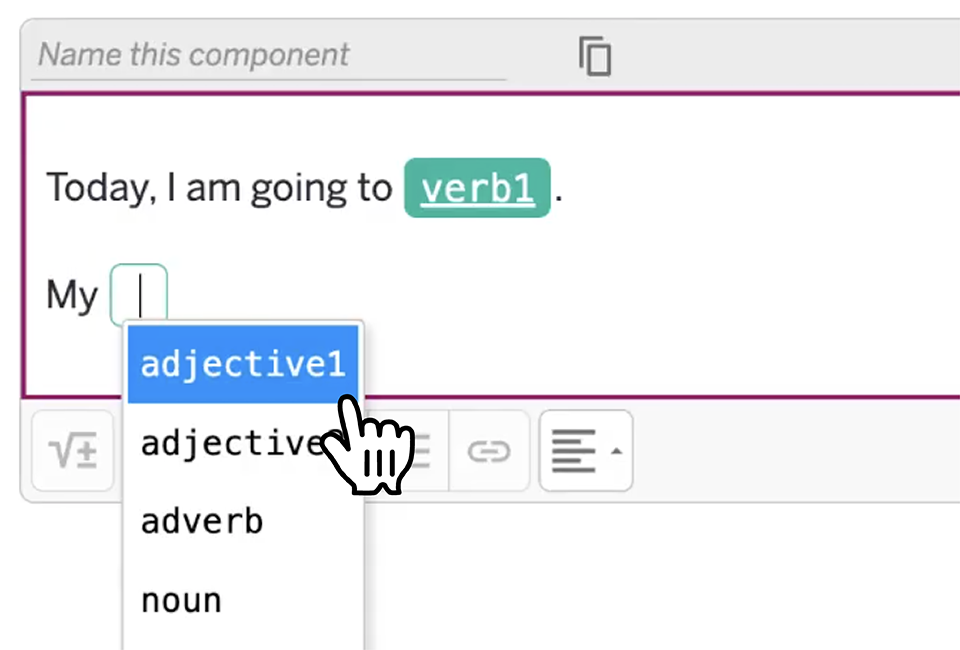Click the insert link chain icon

[488, 452]
